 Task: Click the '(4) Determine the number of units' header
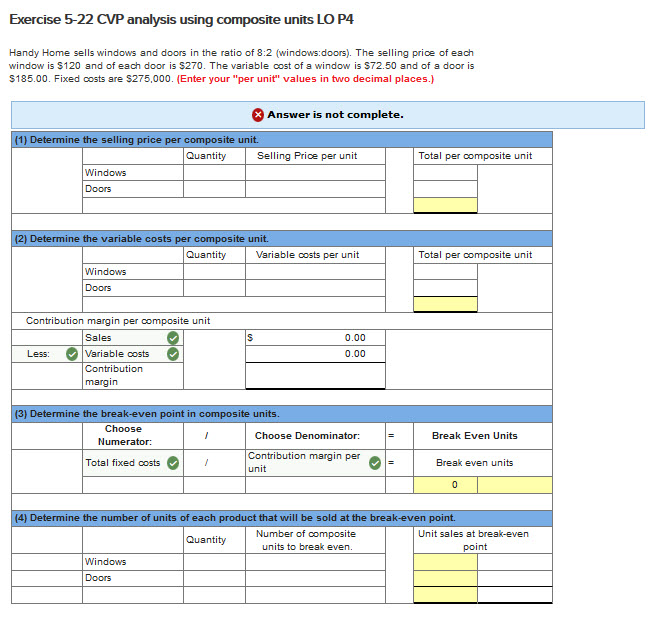point(235,518)
